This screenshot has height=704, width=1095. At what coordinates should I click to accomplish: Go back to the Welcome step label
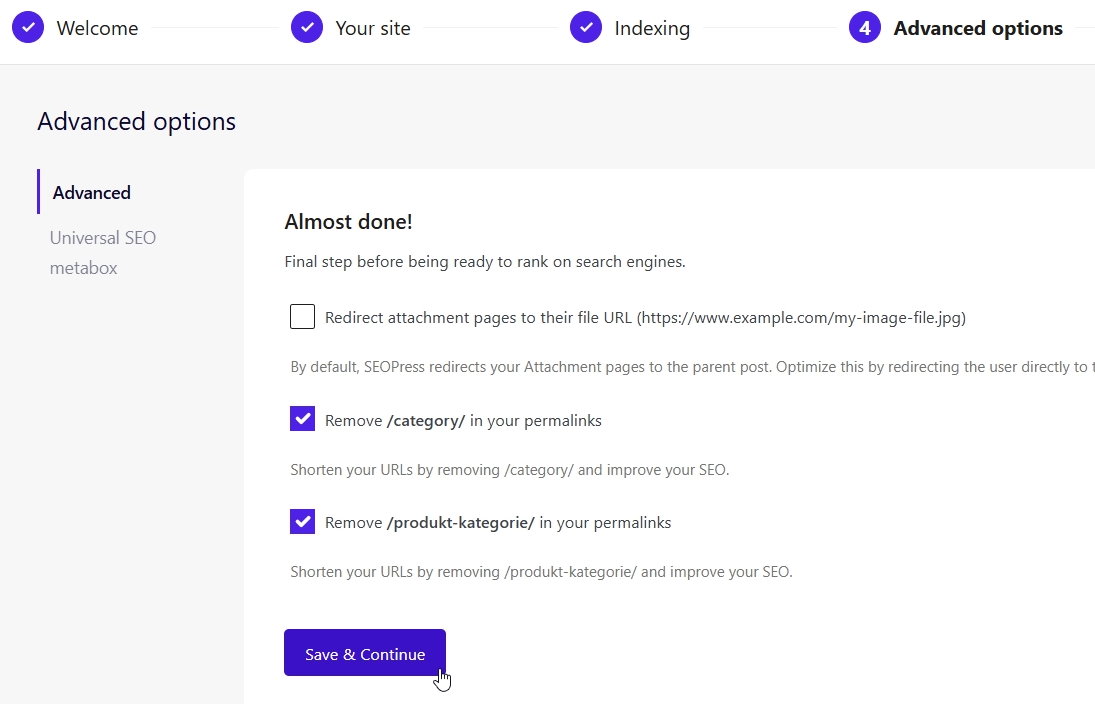point(97,28)
